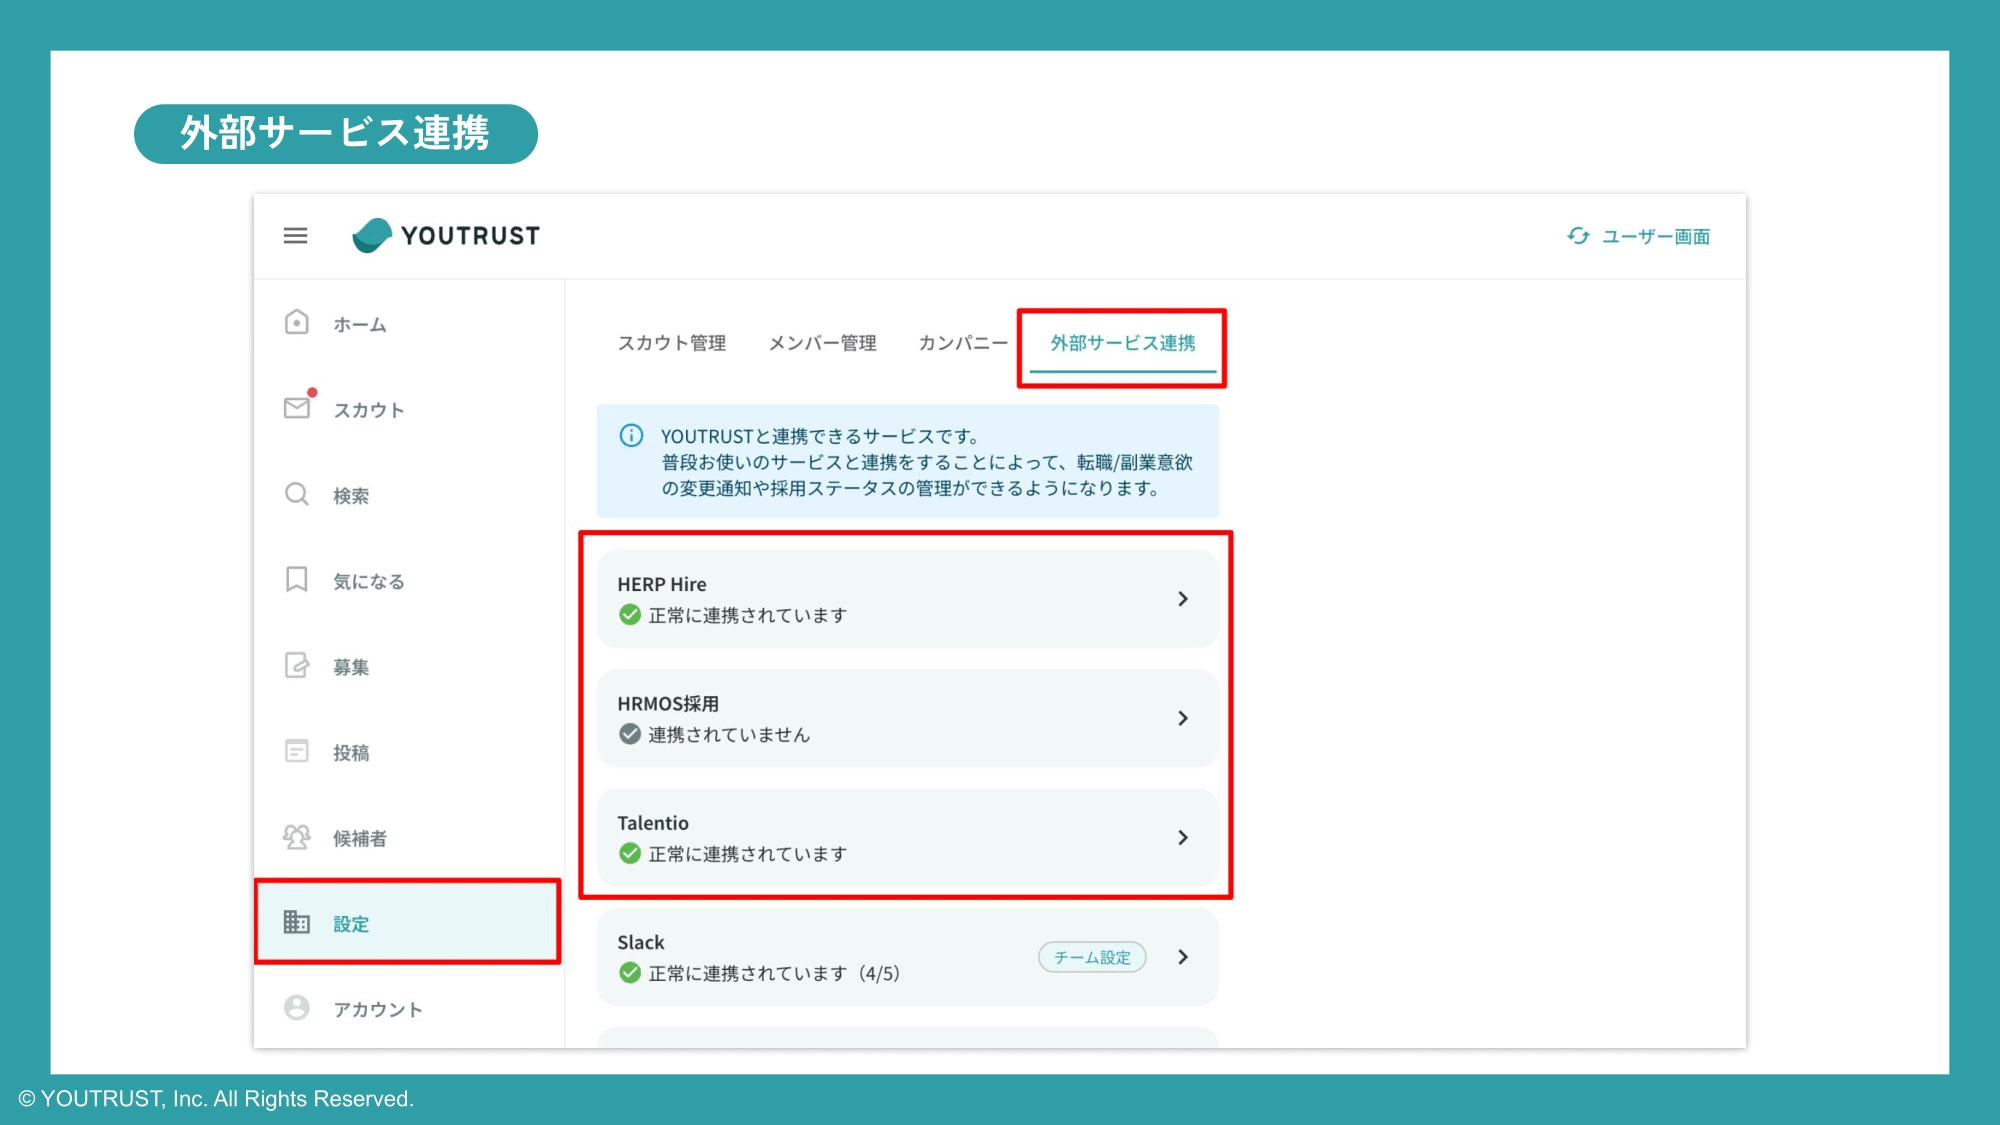Switch to the メンバー管理 tab

[822, 343]
